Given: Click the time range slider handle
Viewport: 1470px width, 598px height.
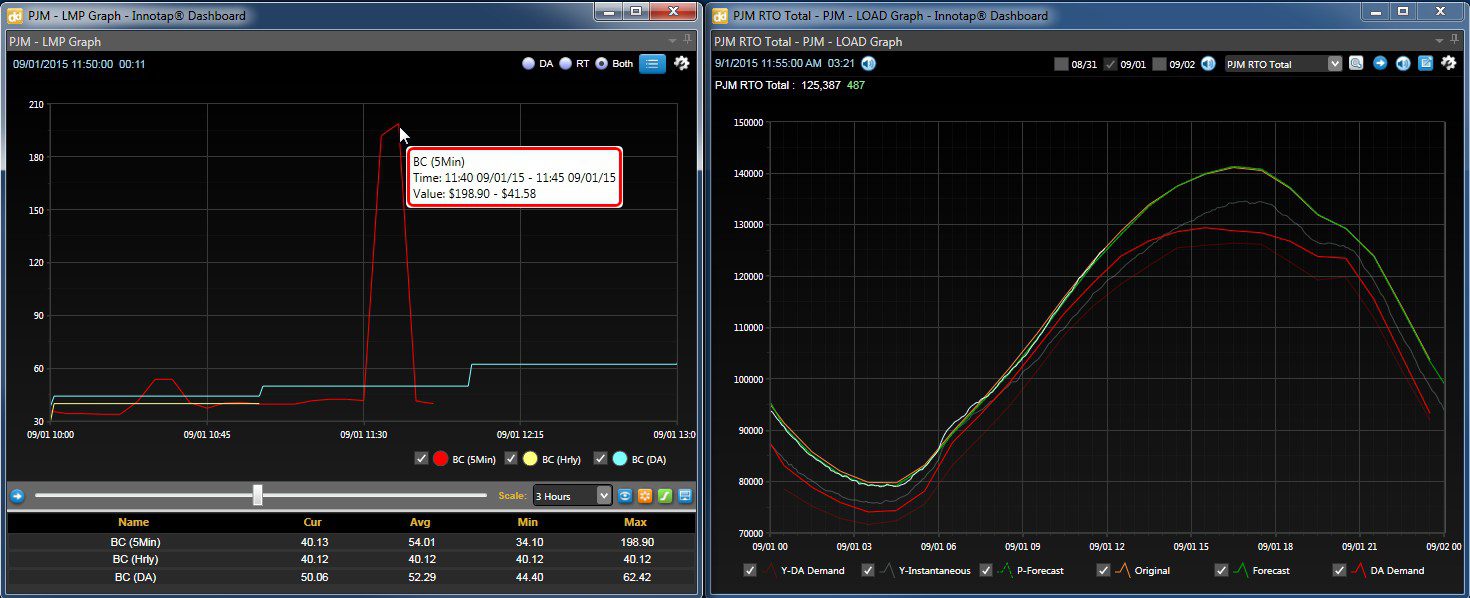Looking at the screenshot, I should pos(258,495).
